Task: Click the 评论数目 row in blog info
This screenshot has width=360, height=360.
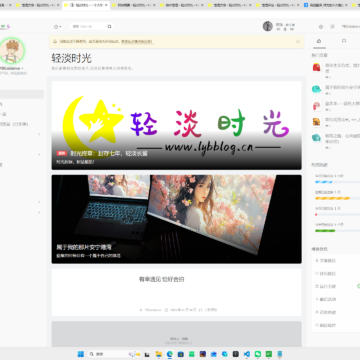Action: tap(336, 273)
